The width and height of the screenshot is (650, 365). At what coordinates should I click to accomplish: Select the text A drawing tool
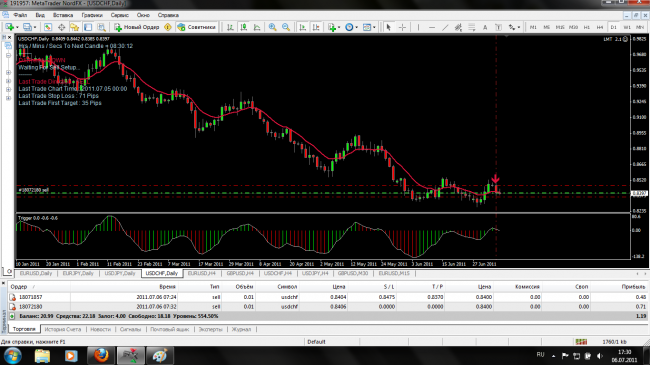click(x=485, y=27)
